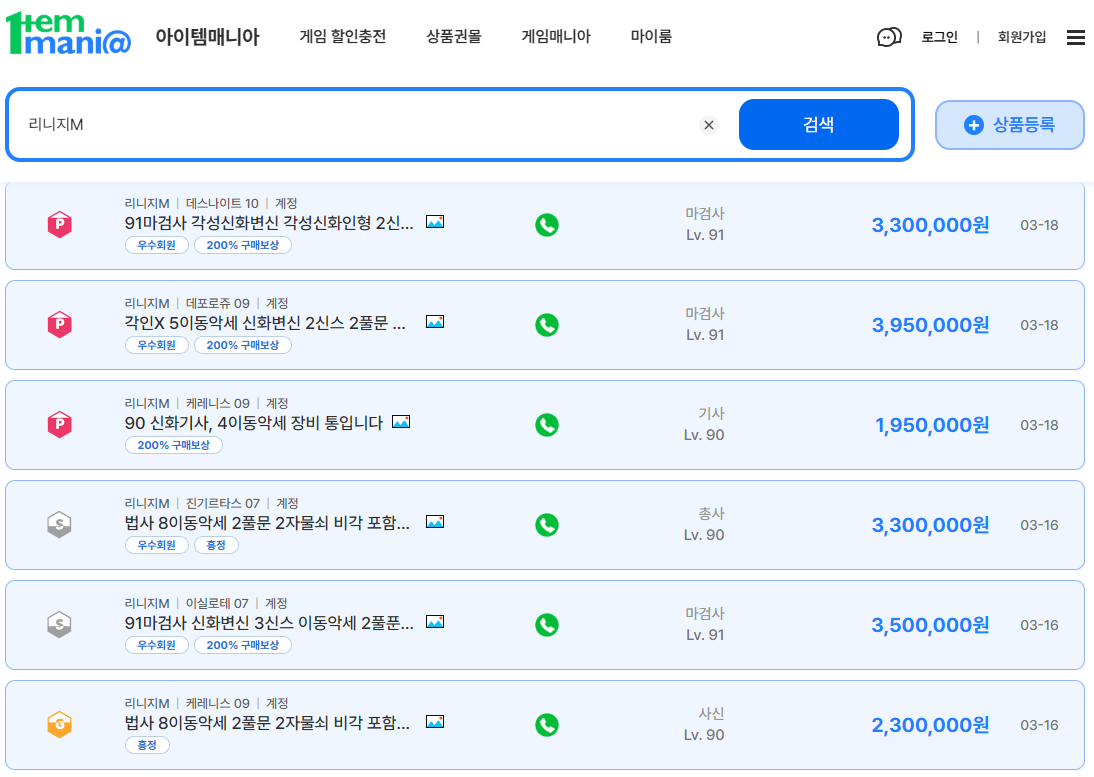Viewport: 1094px width, 777px height.
Task: Open listing 각인X 5이동악세 신화변신
Action: click(265, 323)
